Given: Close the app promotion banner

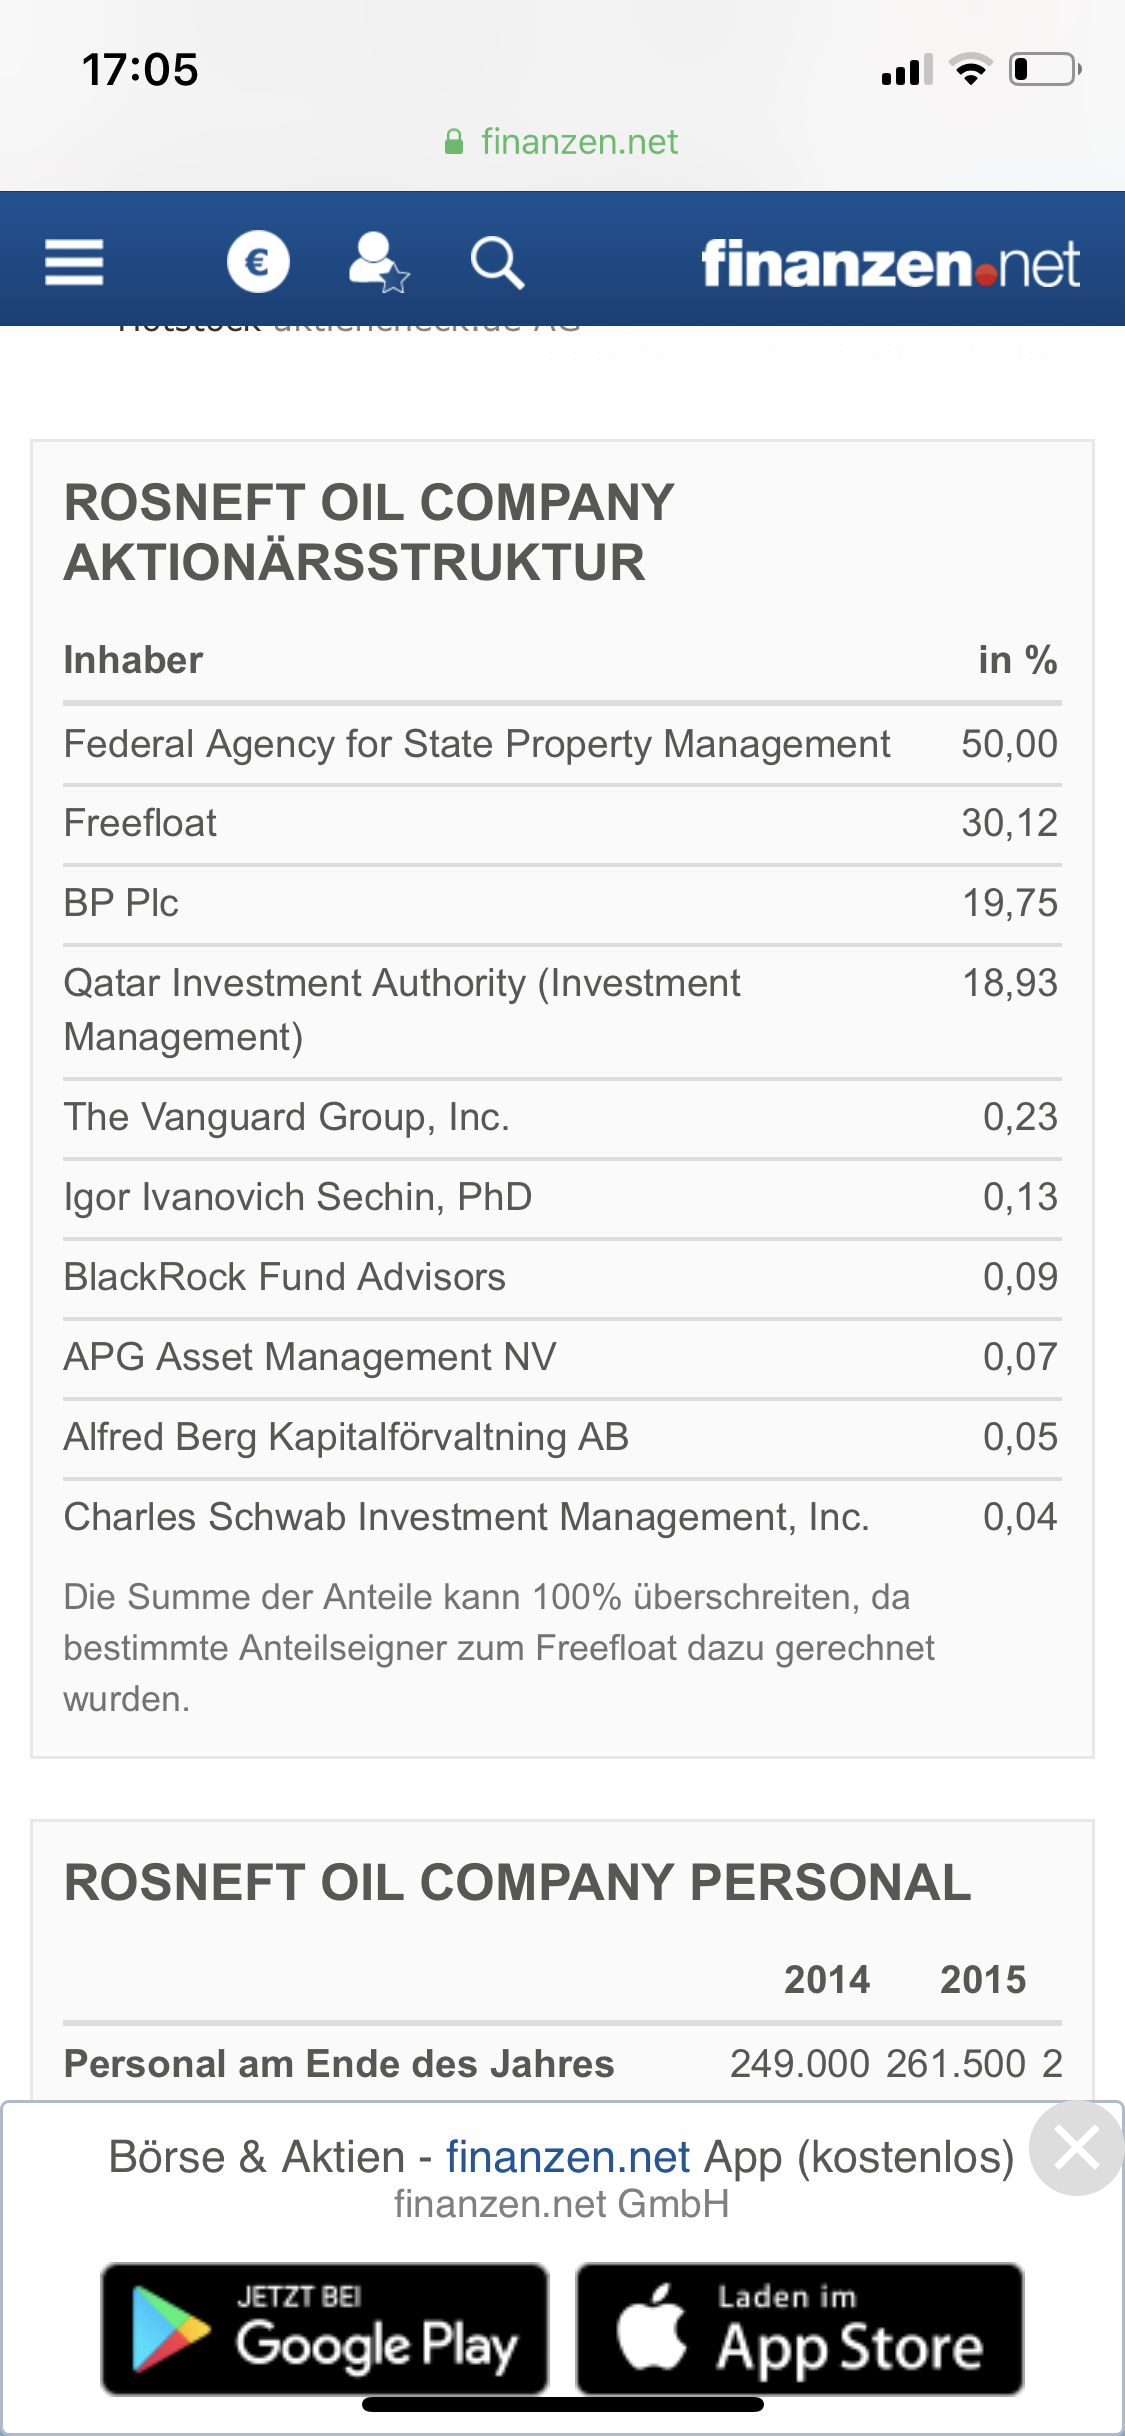Looking at the screenshot, I should point(1077,2148).
